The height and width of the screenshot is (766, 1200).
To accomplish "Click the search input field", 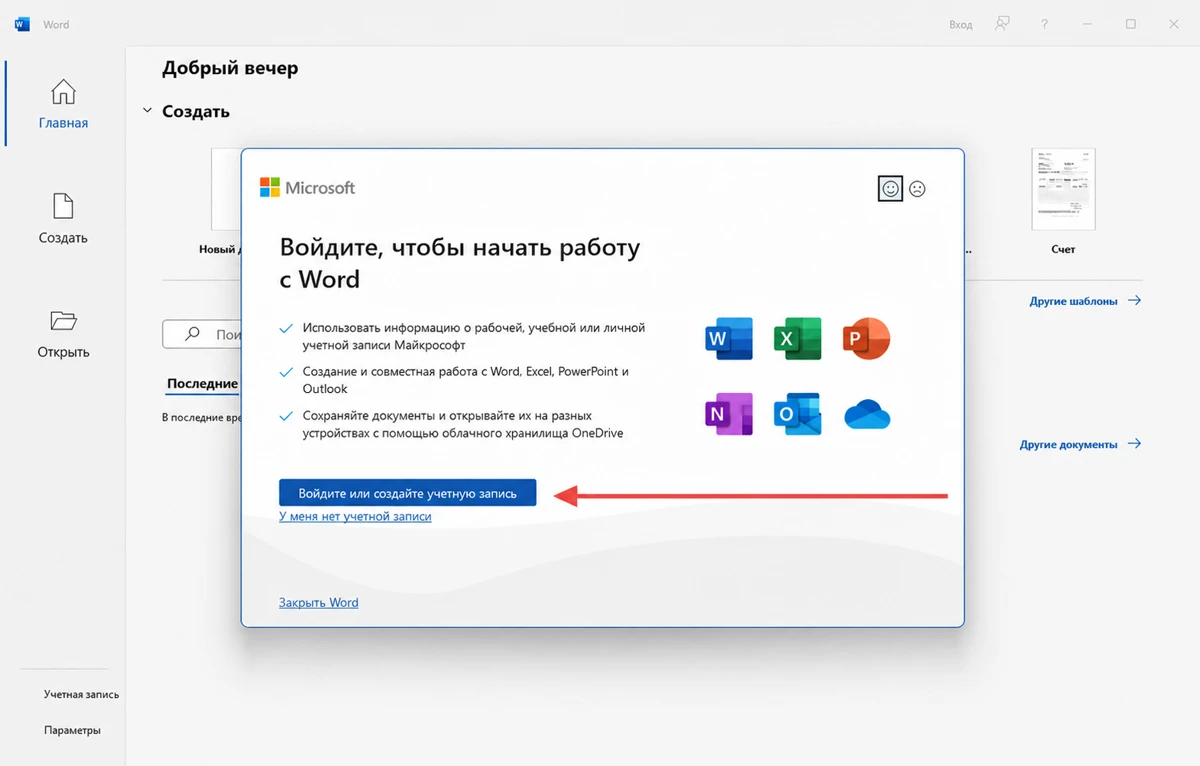I will 202,334.
